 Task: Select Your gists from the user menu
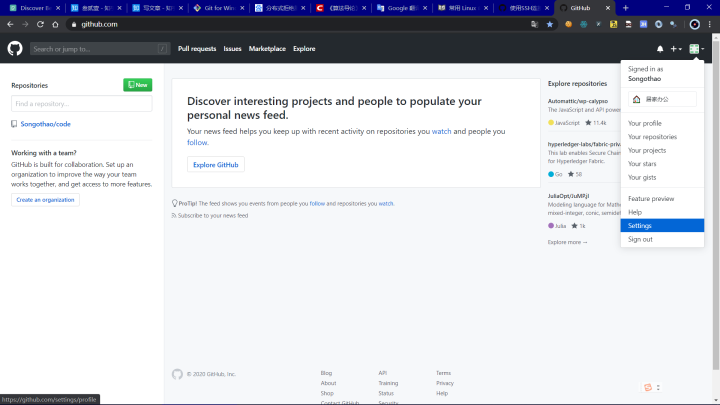pyautogui.click(x=662, y=177)
